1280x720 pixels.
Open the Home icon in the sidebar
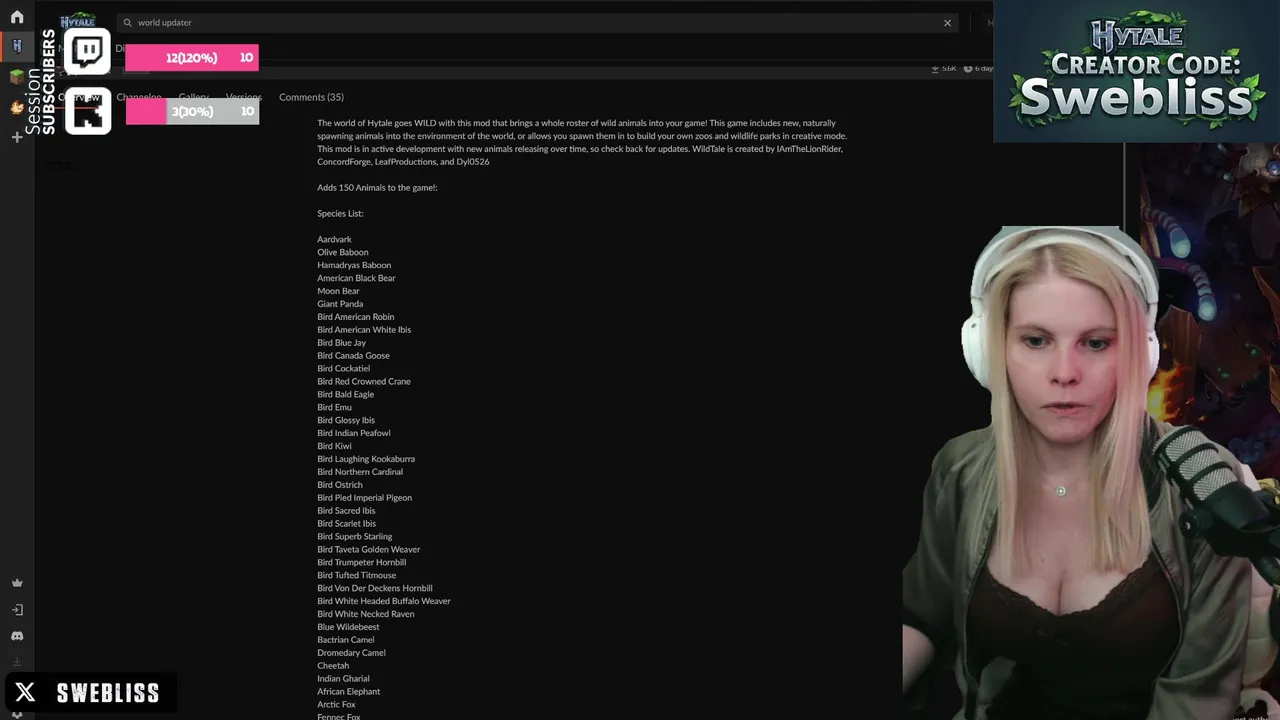tap(17, 17)
